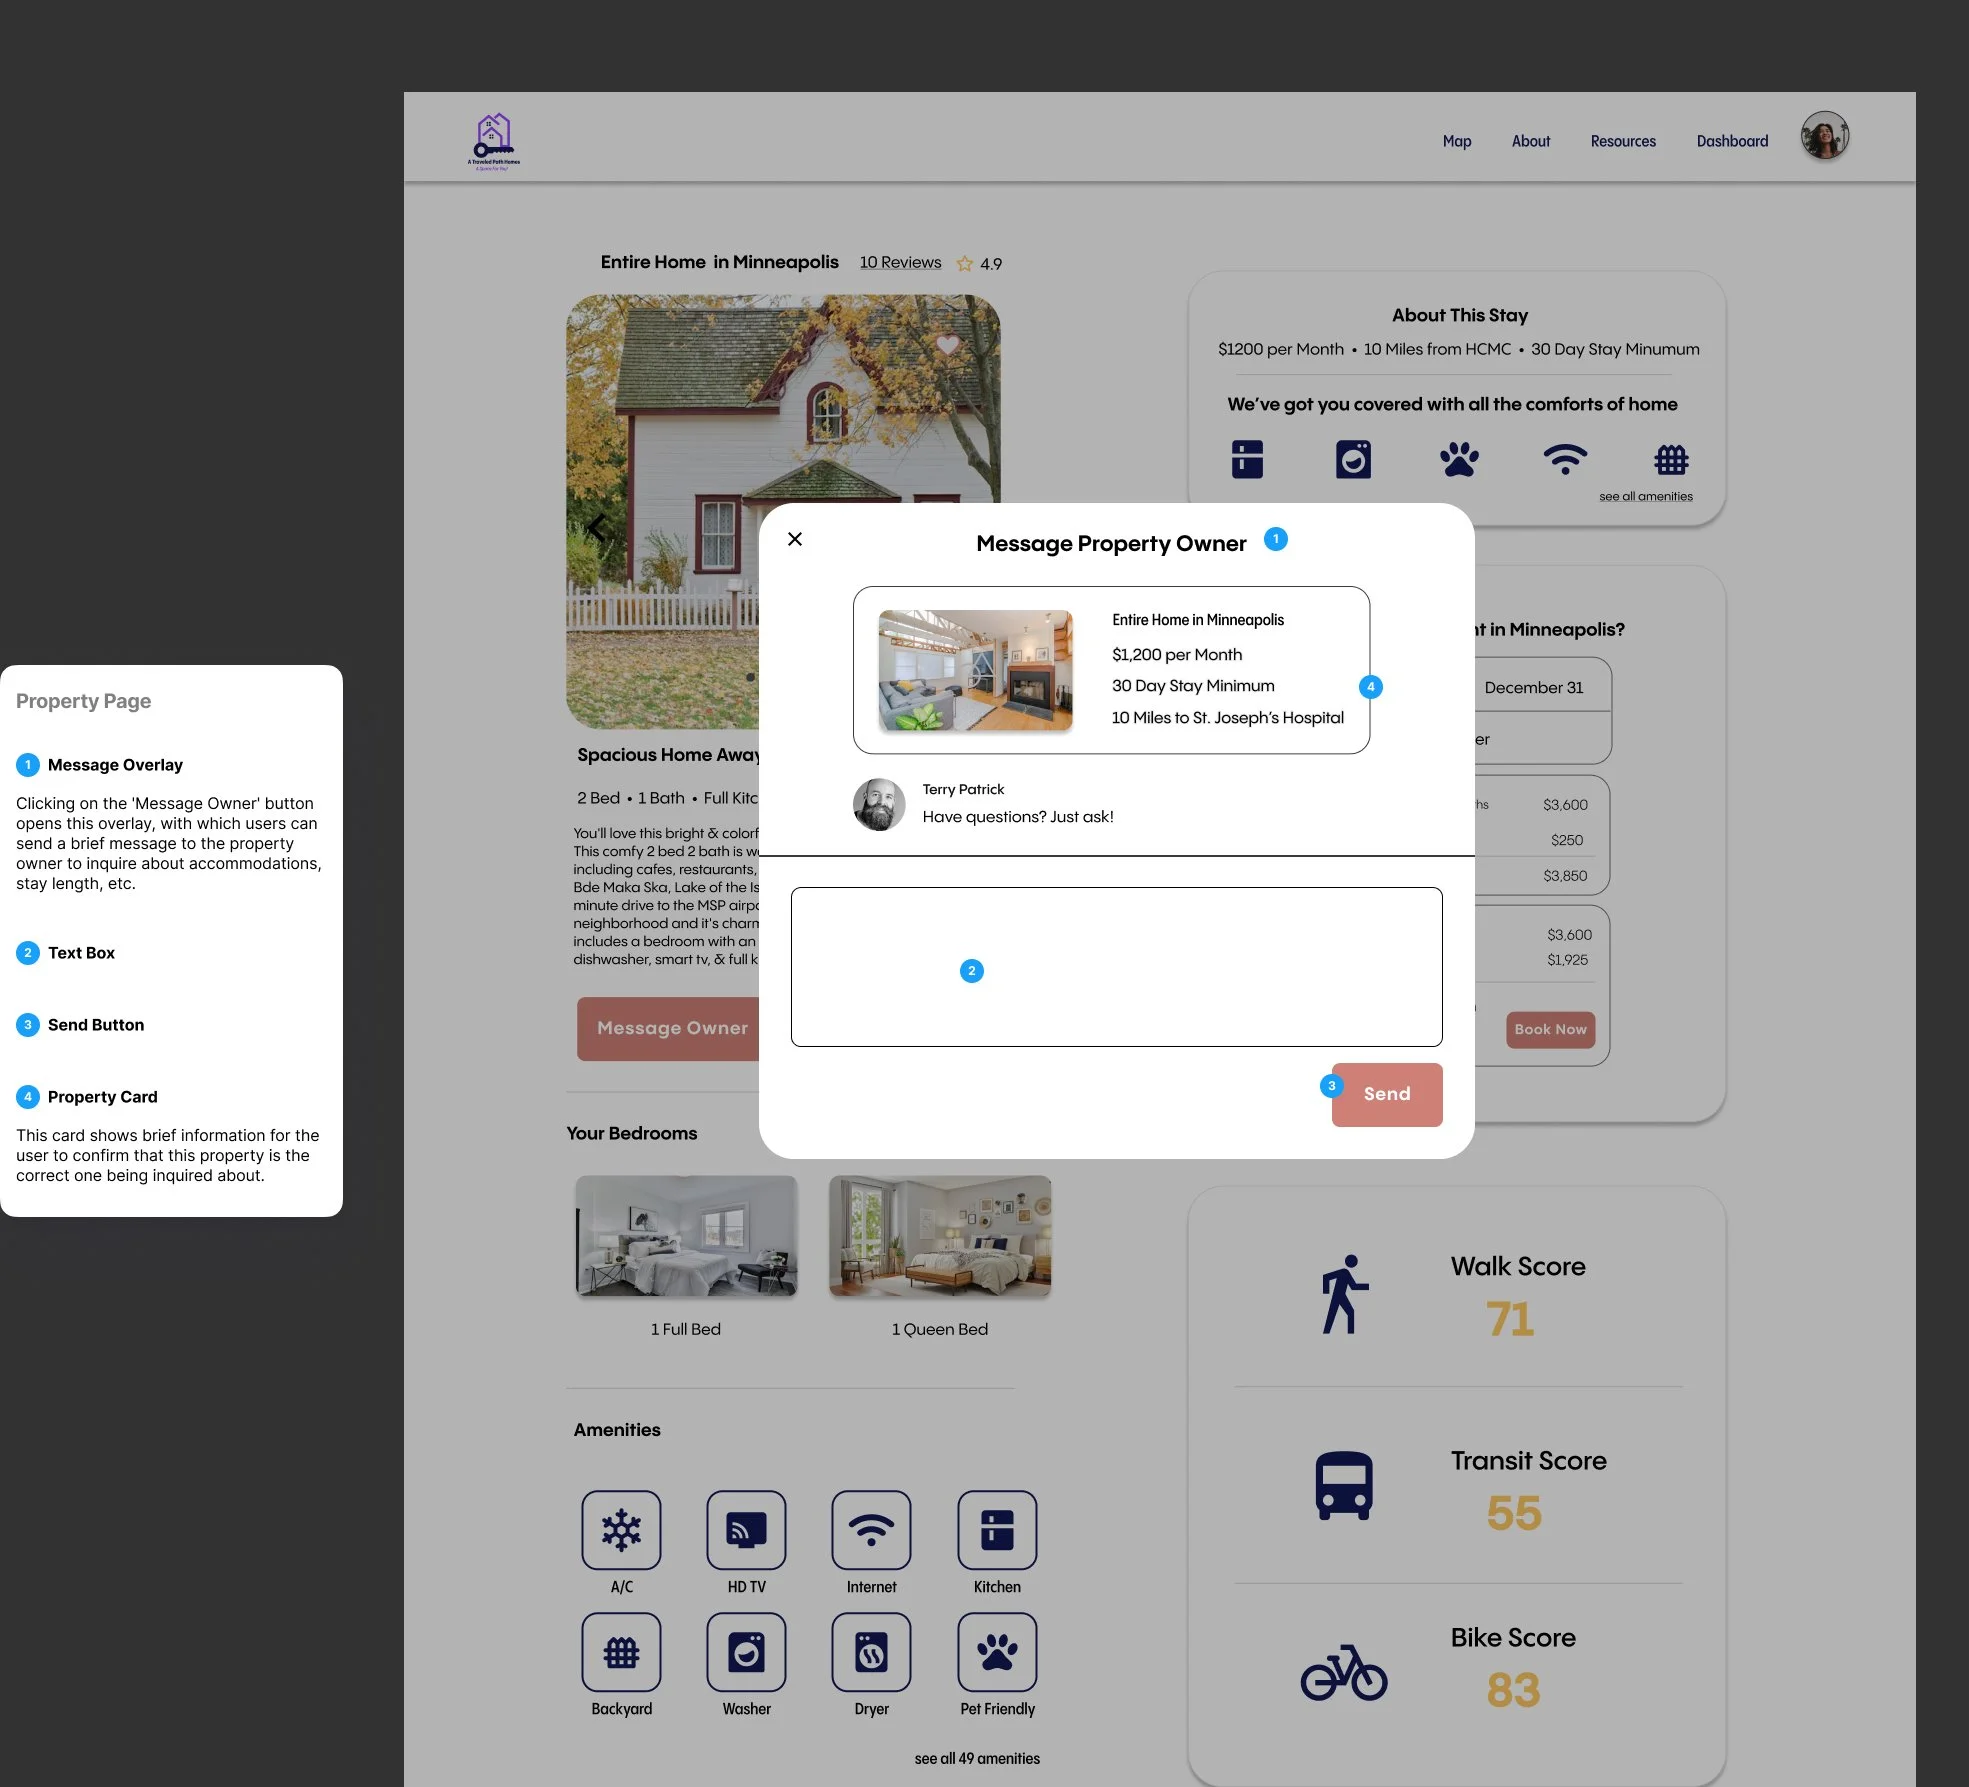1969x1787 pixels.
Task: Open the Resources navigation item
Action: (x=1622, y=141)
